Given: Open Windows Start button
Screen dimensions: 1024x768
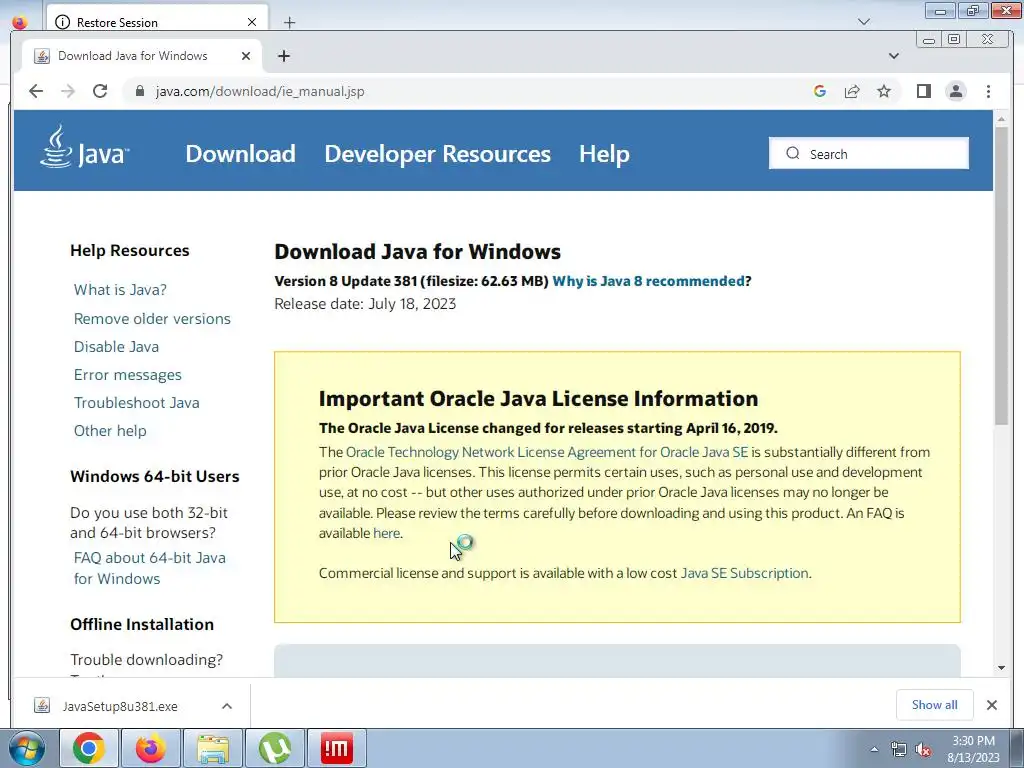Looking at the screenshot, I should point(26,748).
